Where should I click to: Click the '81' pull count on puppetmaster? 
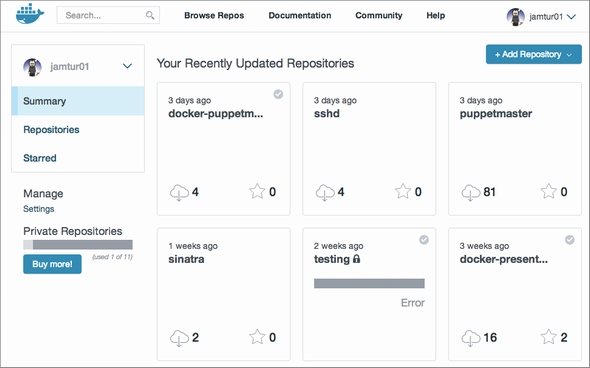click(489, 192)
